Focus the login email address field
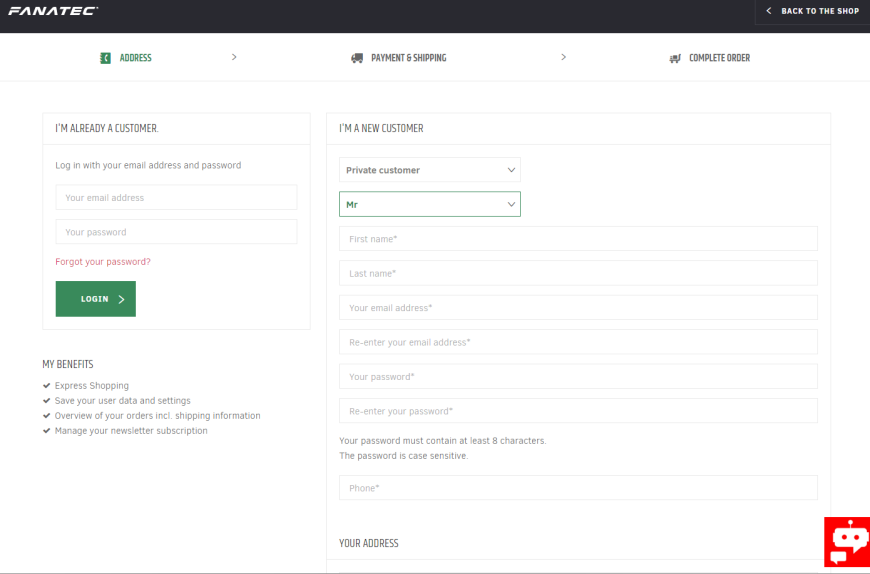Image resolution: width=870 pixels, height=574 pixels. 176,197
